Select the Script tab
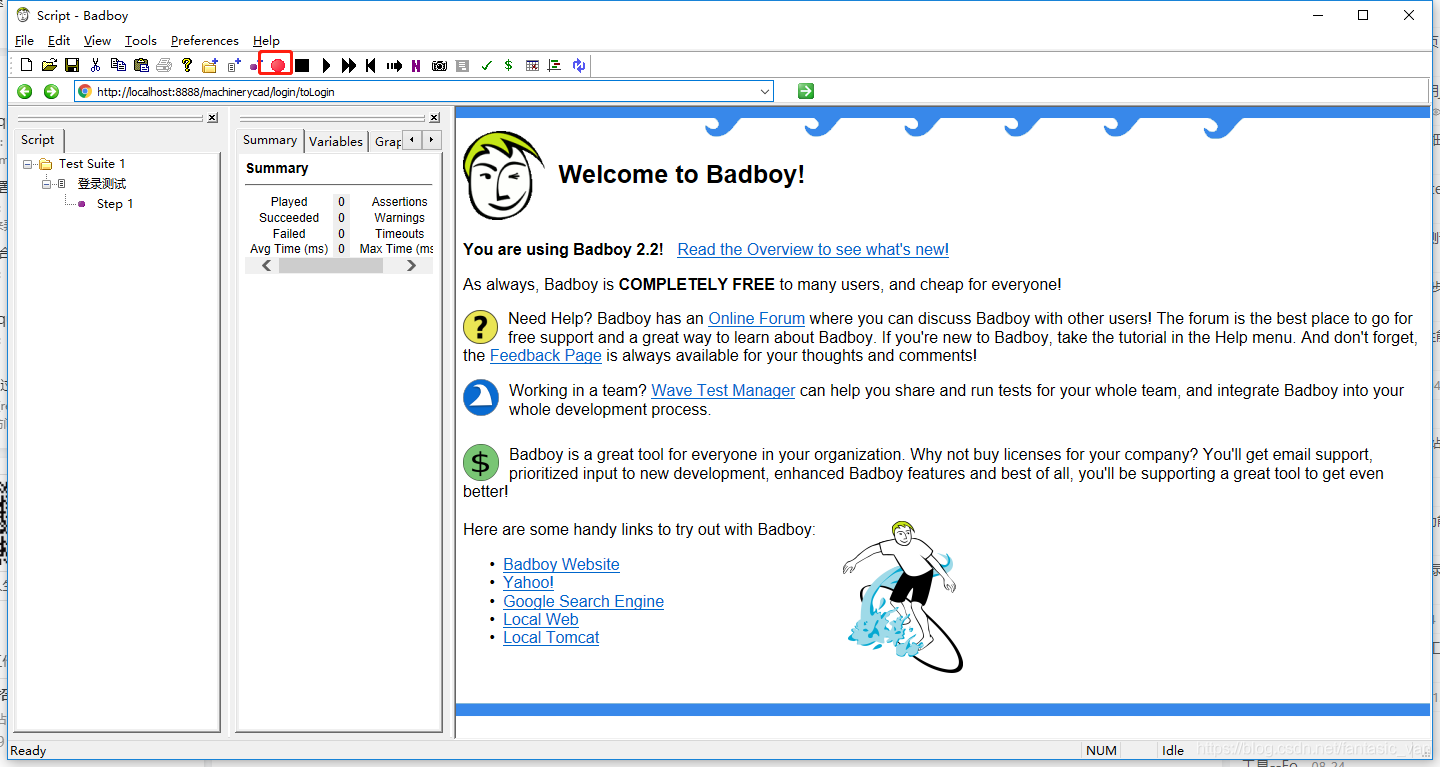1440x767 pixels. pos(38,140)
